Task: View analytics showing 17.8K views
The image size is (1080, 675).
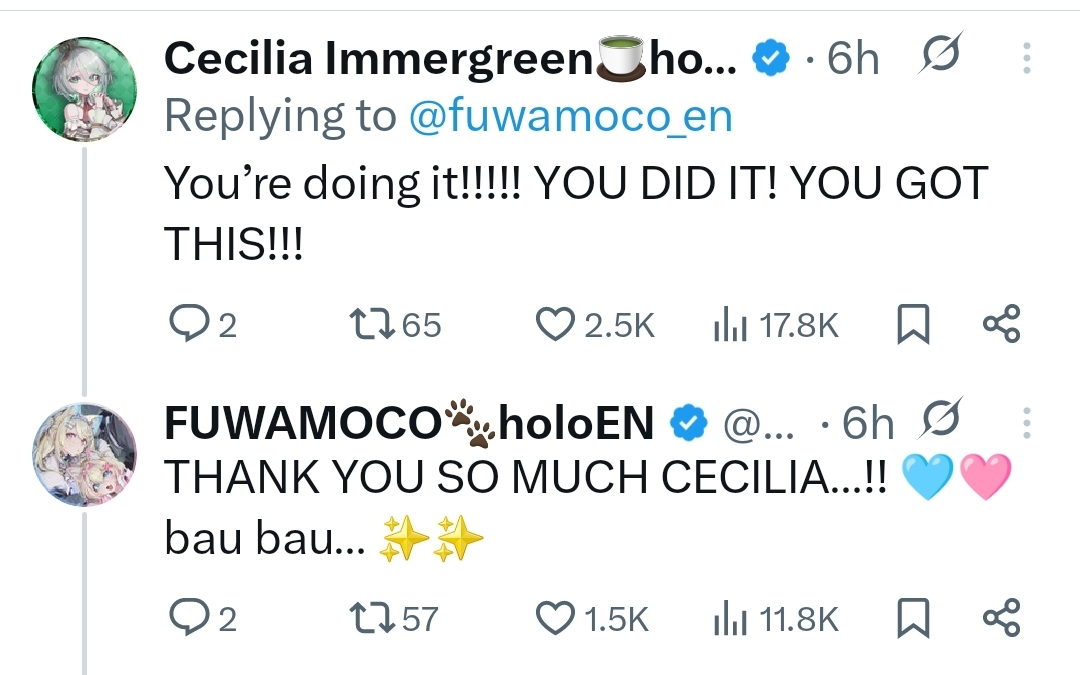Action: (726, 325)
